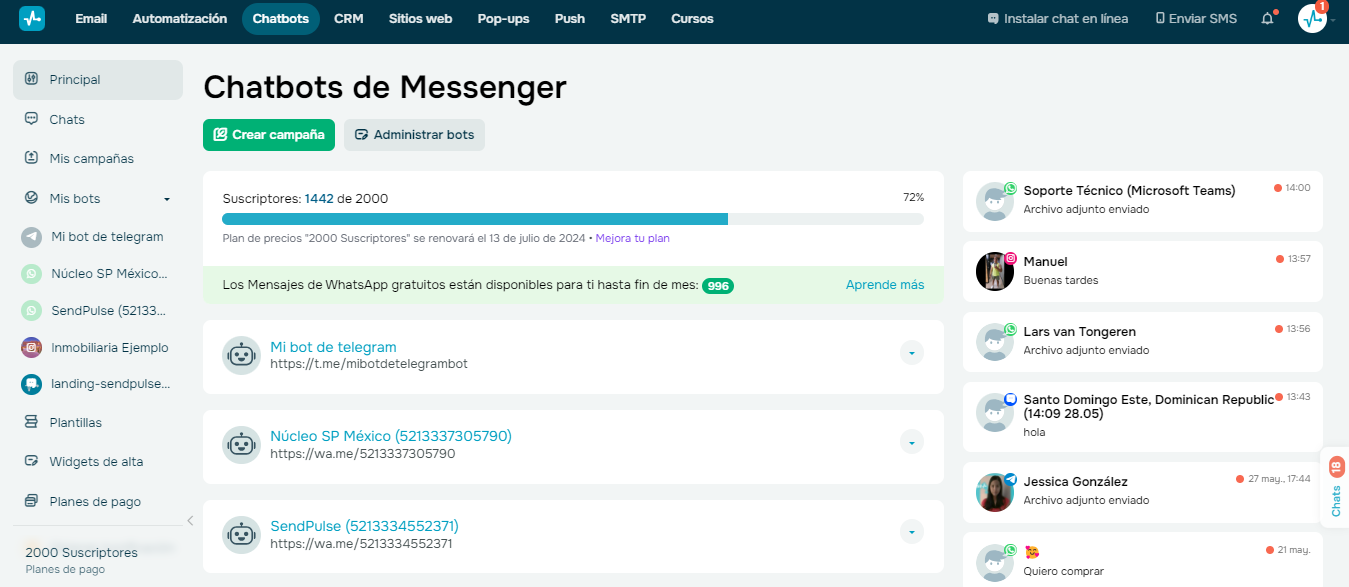
Task: Click the Aprende más link
Action: (885, 285)
